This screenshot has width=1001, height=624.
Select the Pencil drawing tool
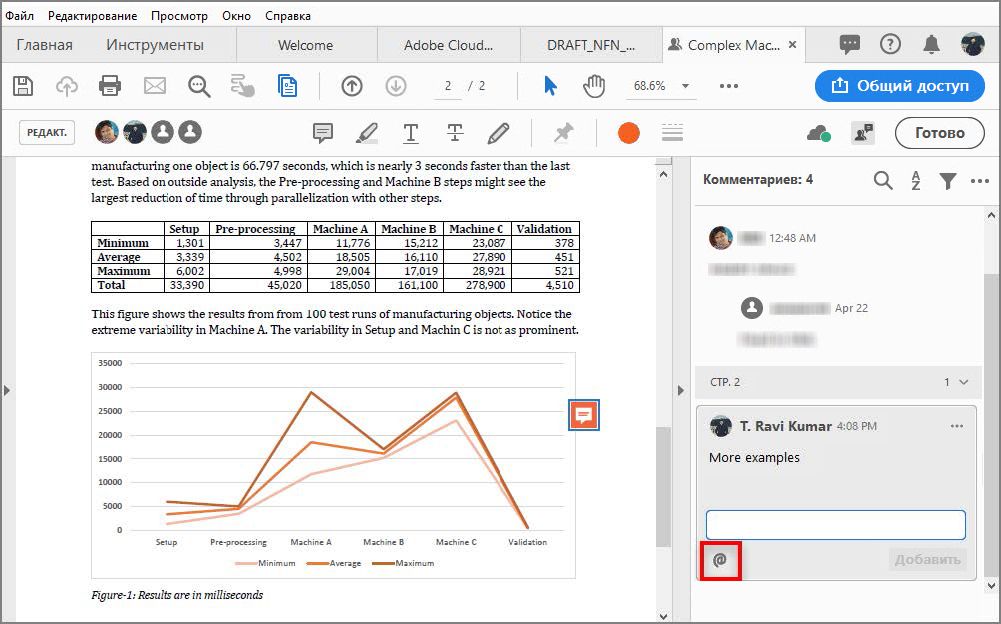(x=498, y=133)
